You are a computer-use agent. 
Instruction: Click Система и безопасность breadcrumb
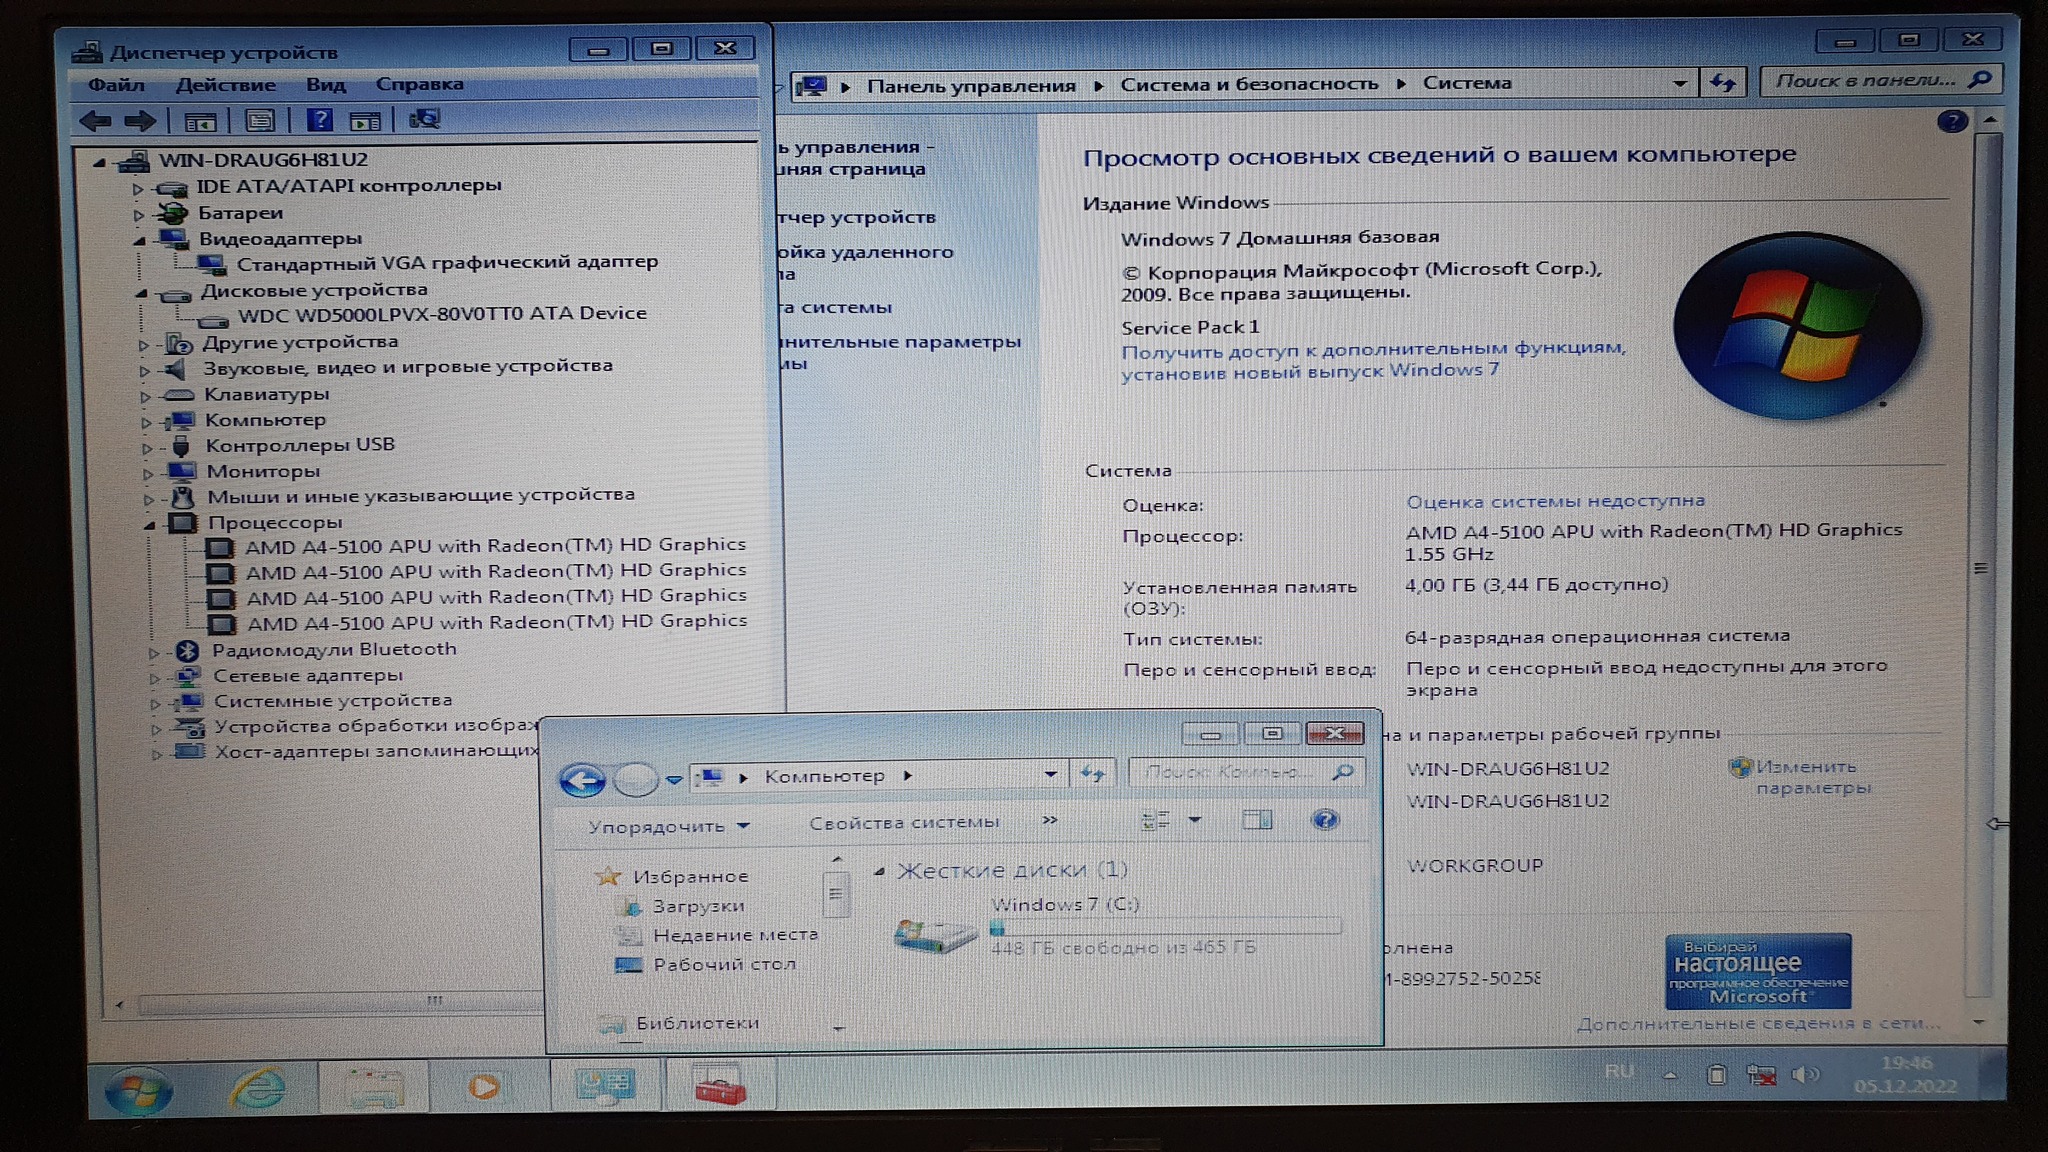1249,84
